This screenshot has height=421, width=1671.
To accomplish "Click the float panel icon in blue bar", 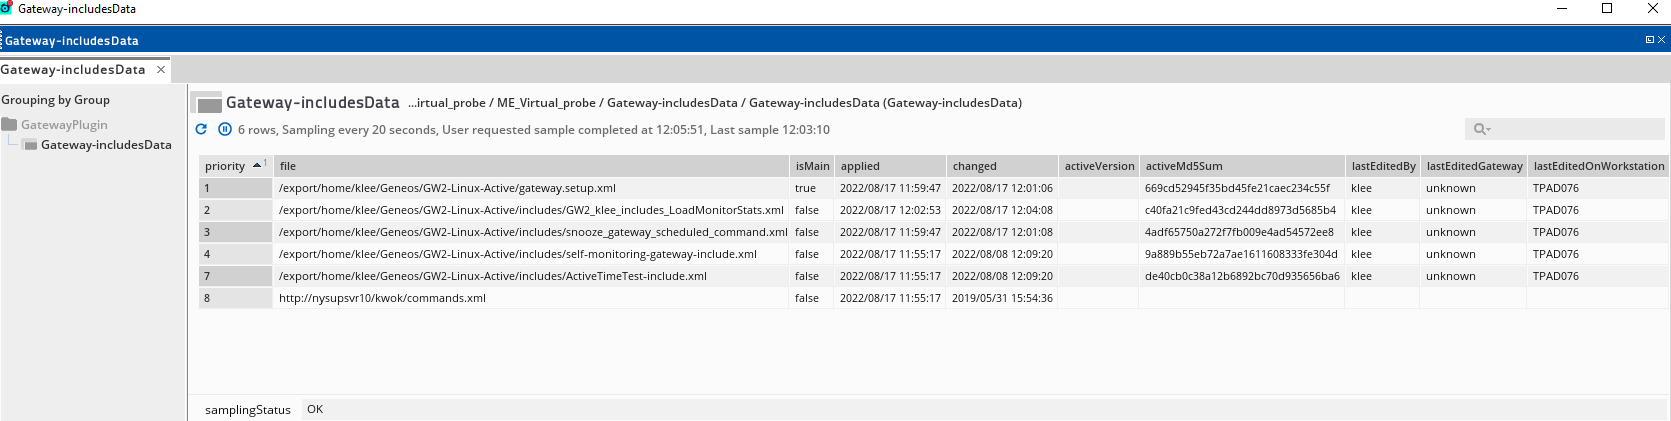I will tap(1649, 40).
